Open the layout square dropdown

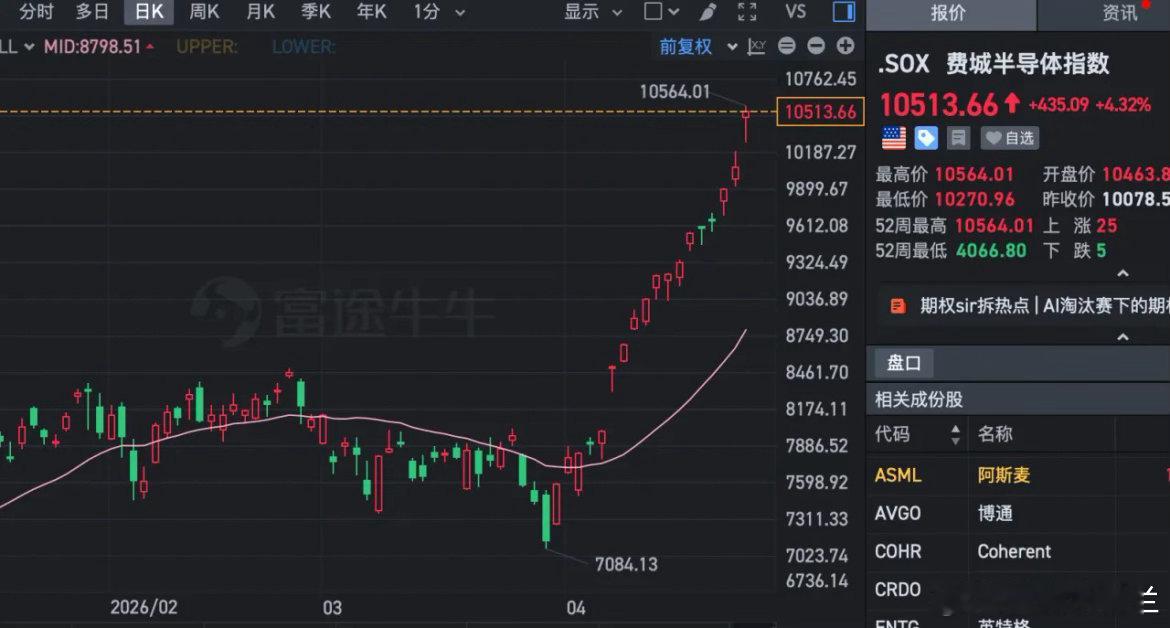(661, 12)
